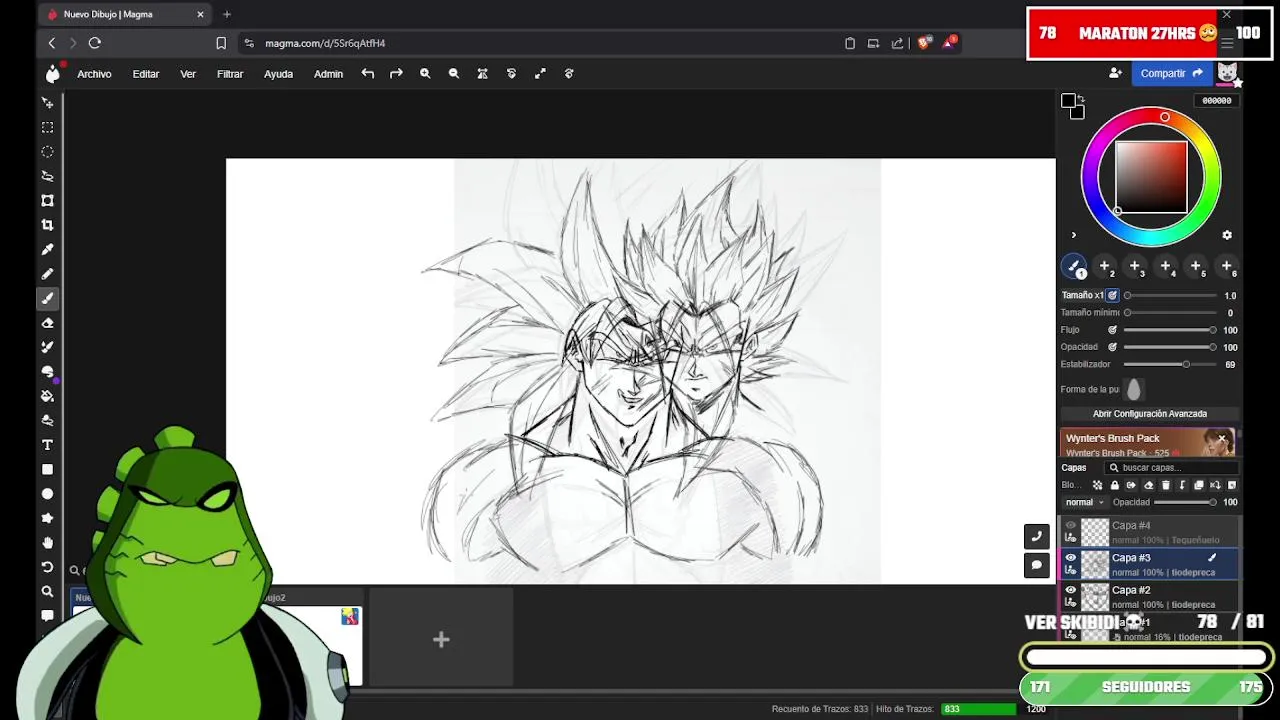
Task: Duplicate the layer using copy icon
Action: [x=1199, y=485]
